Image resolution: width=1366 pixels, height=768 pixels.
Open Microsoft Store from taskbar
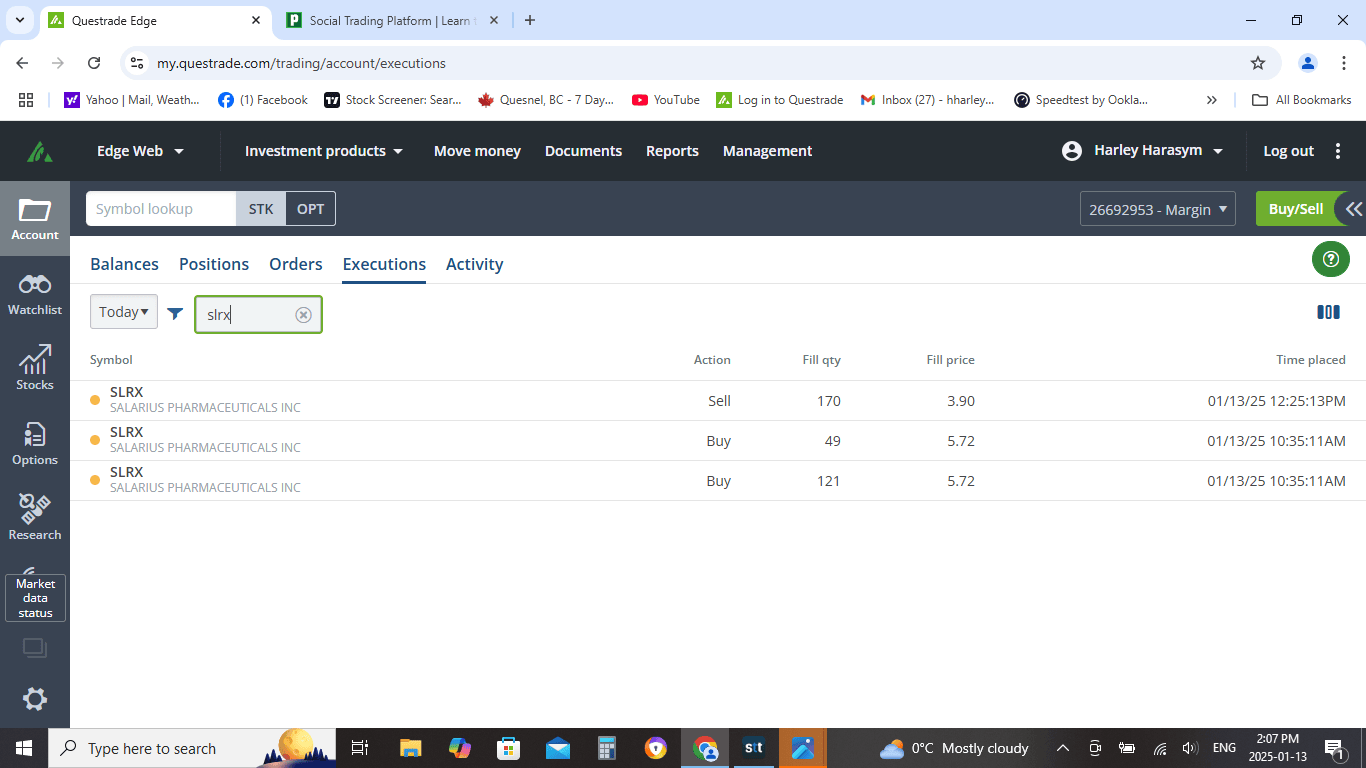tap(509, 748)
